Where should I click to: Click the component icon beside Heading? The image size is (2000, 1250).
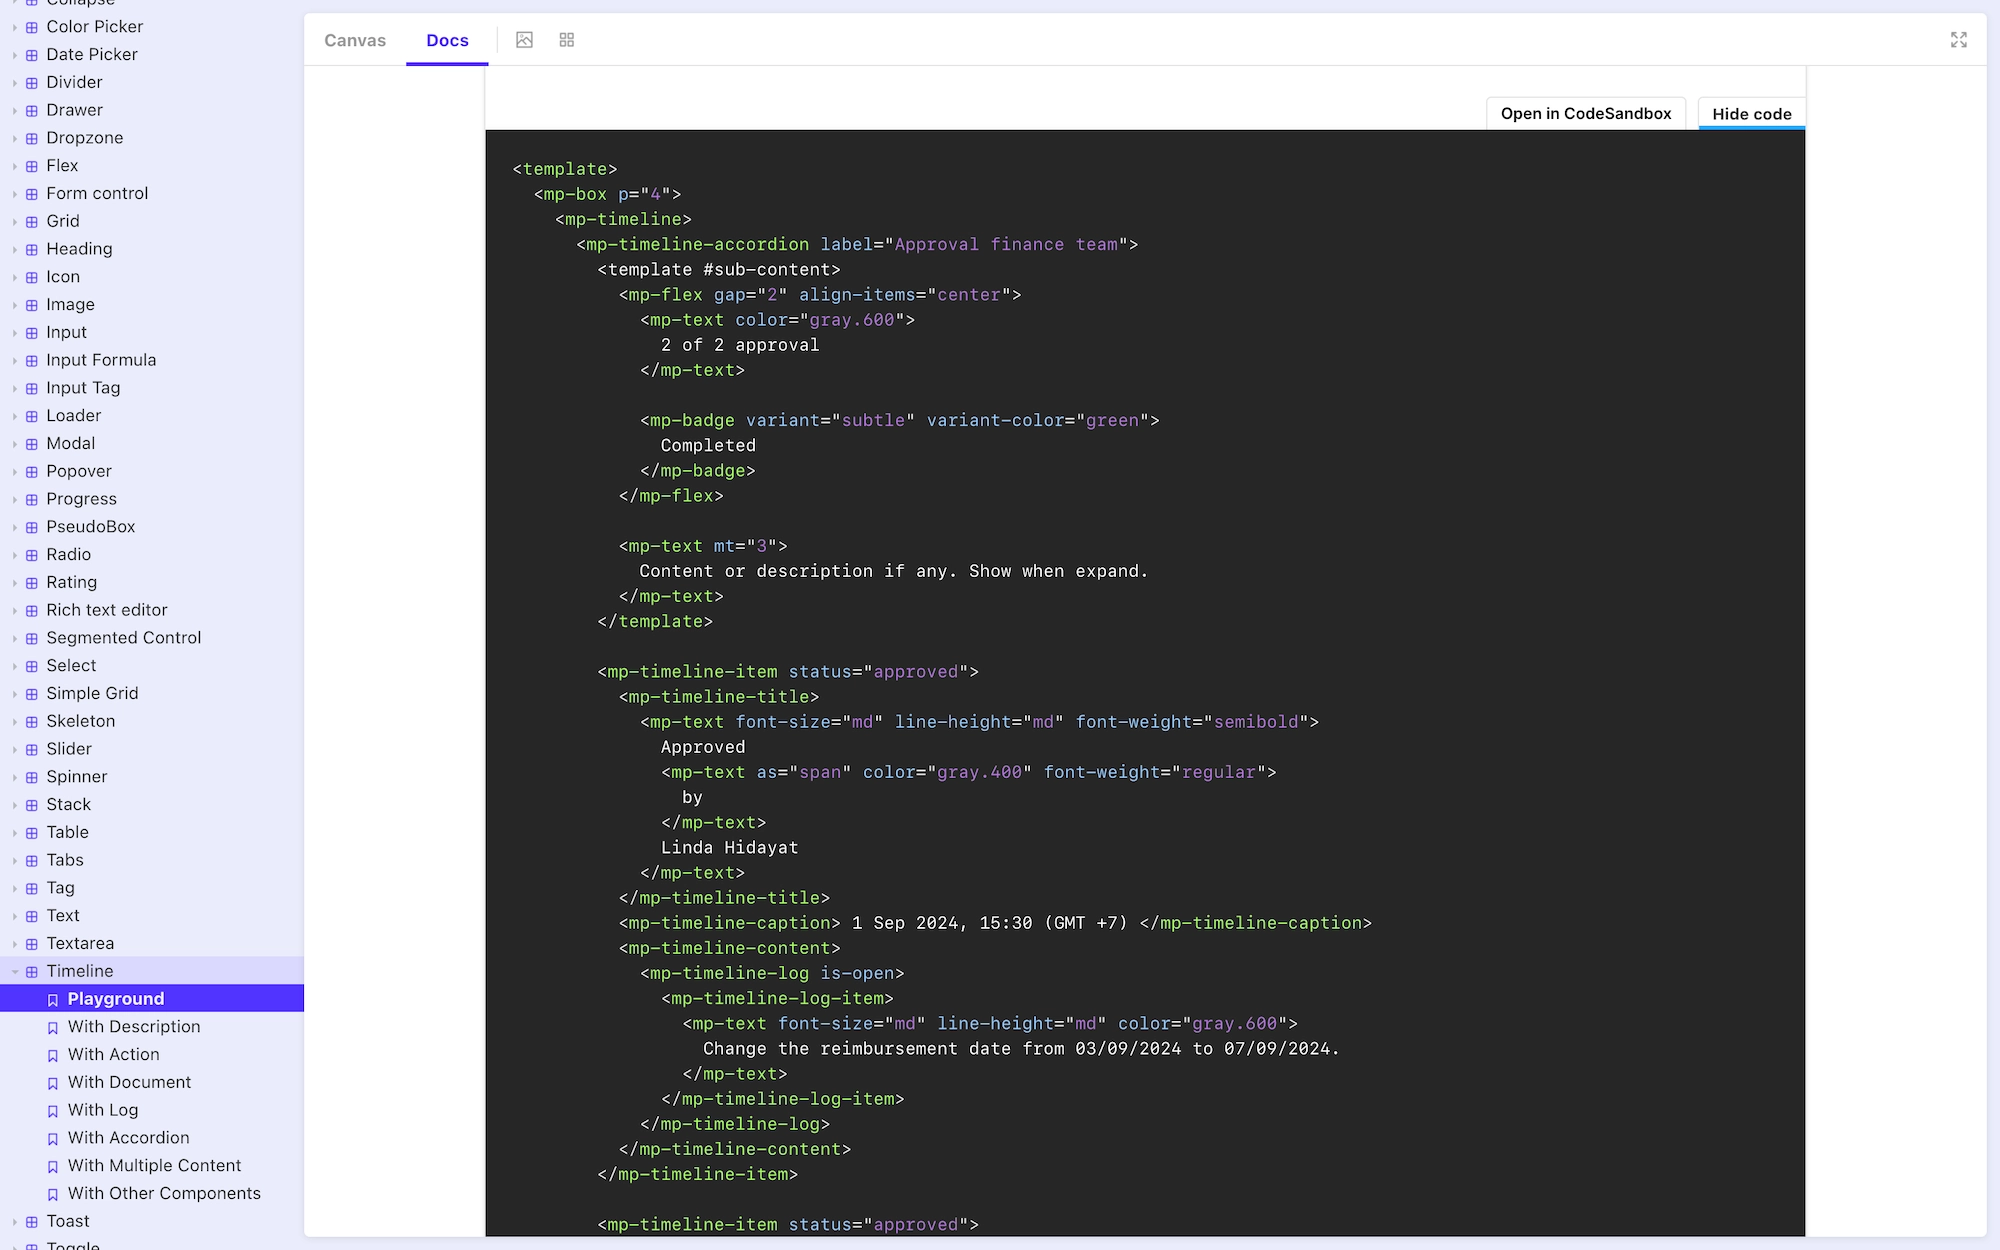pos(32,249)
